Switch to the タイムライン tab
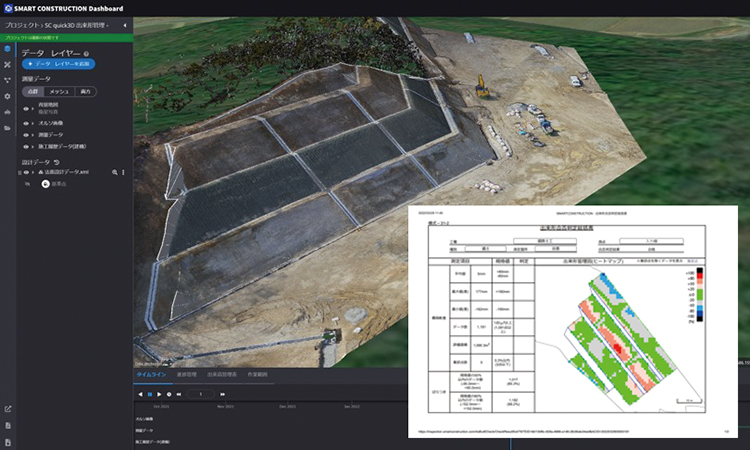The width and height of the screenshot is (750, 450). pyautogui.click(x=152, y=374)
